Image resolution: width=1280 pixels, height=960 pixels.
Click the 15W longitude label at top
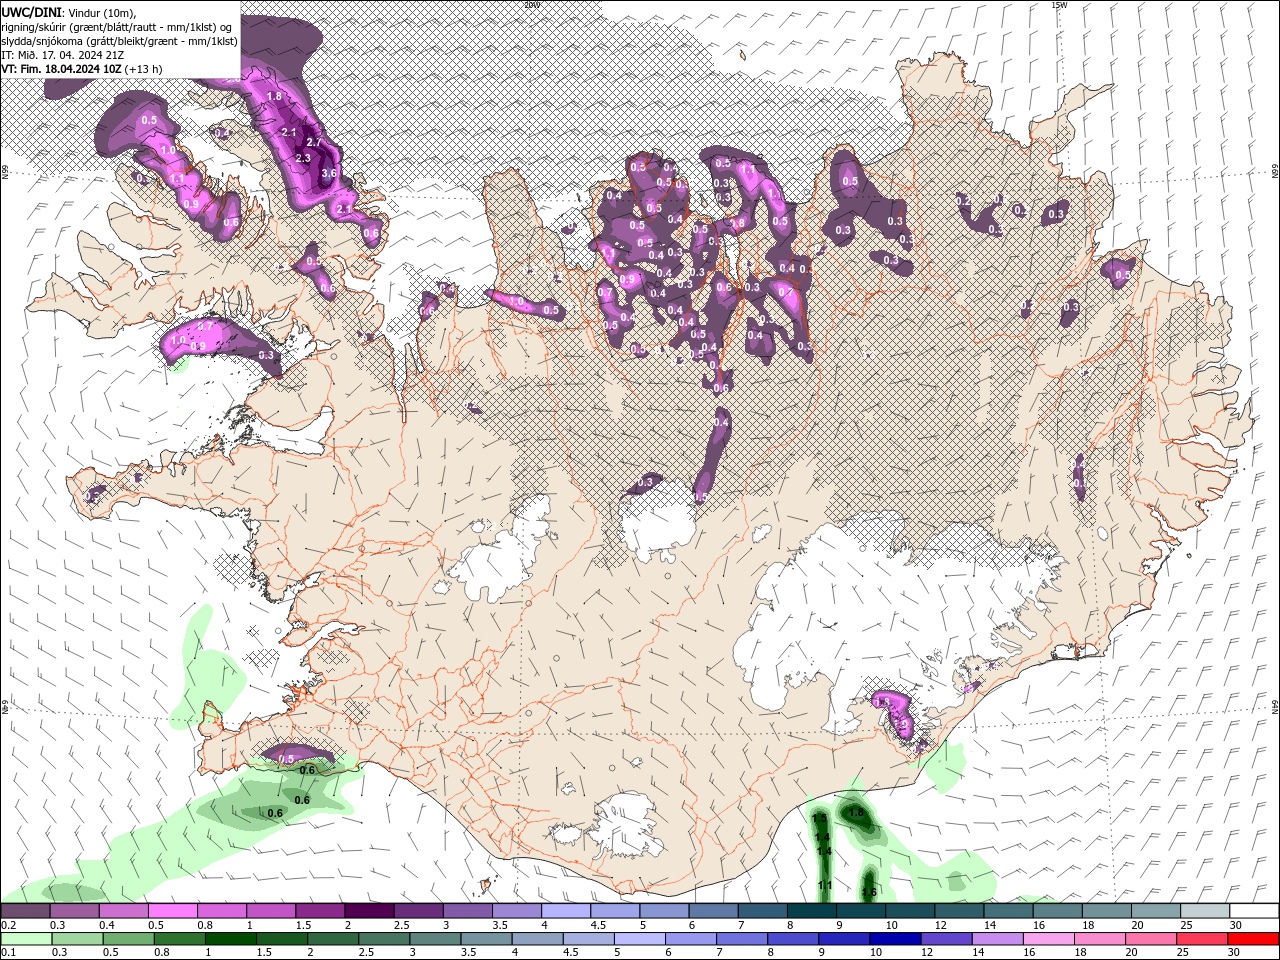pos(1059,4)
